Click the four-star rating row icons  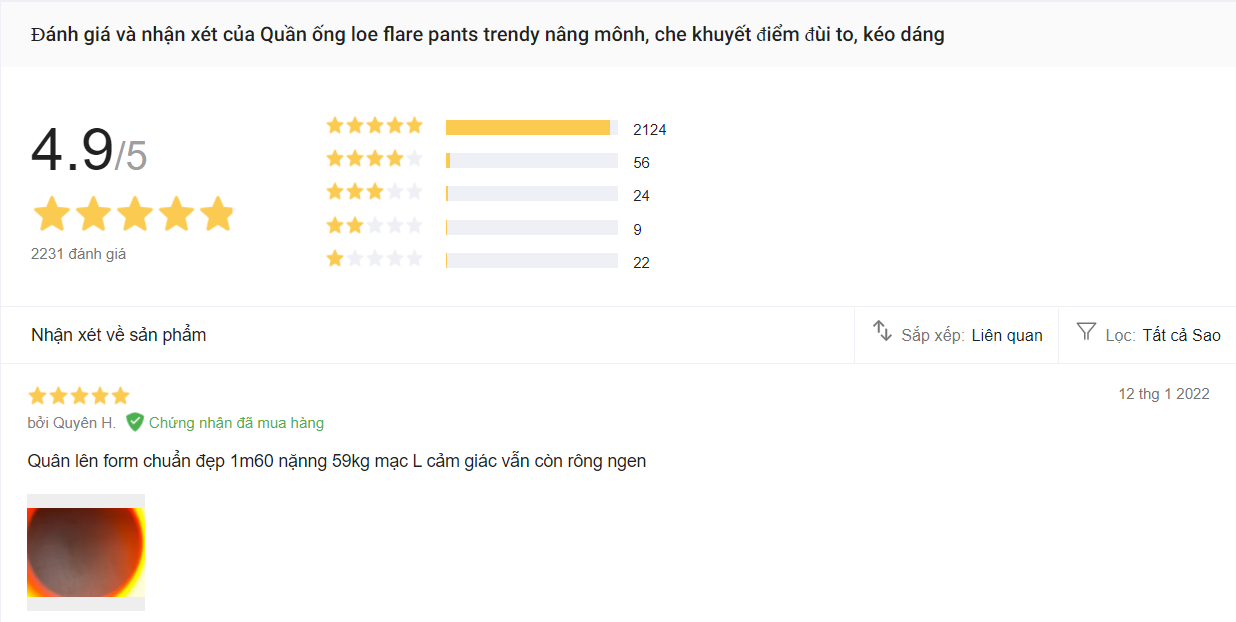[x=374, y=159]
